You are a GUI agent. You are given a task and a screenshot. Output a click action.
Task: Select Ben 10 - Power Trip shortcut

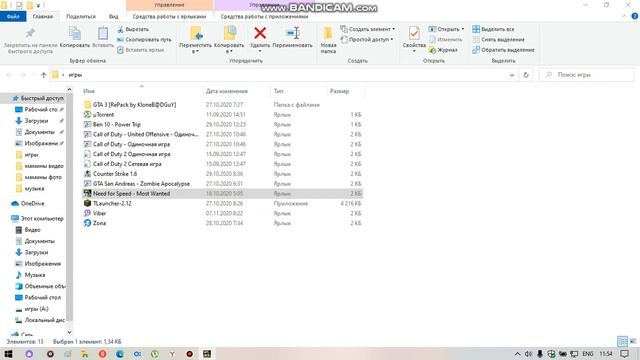click(x=222, y=124)
